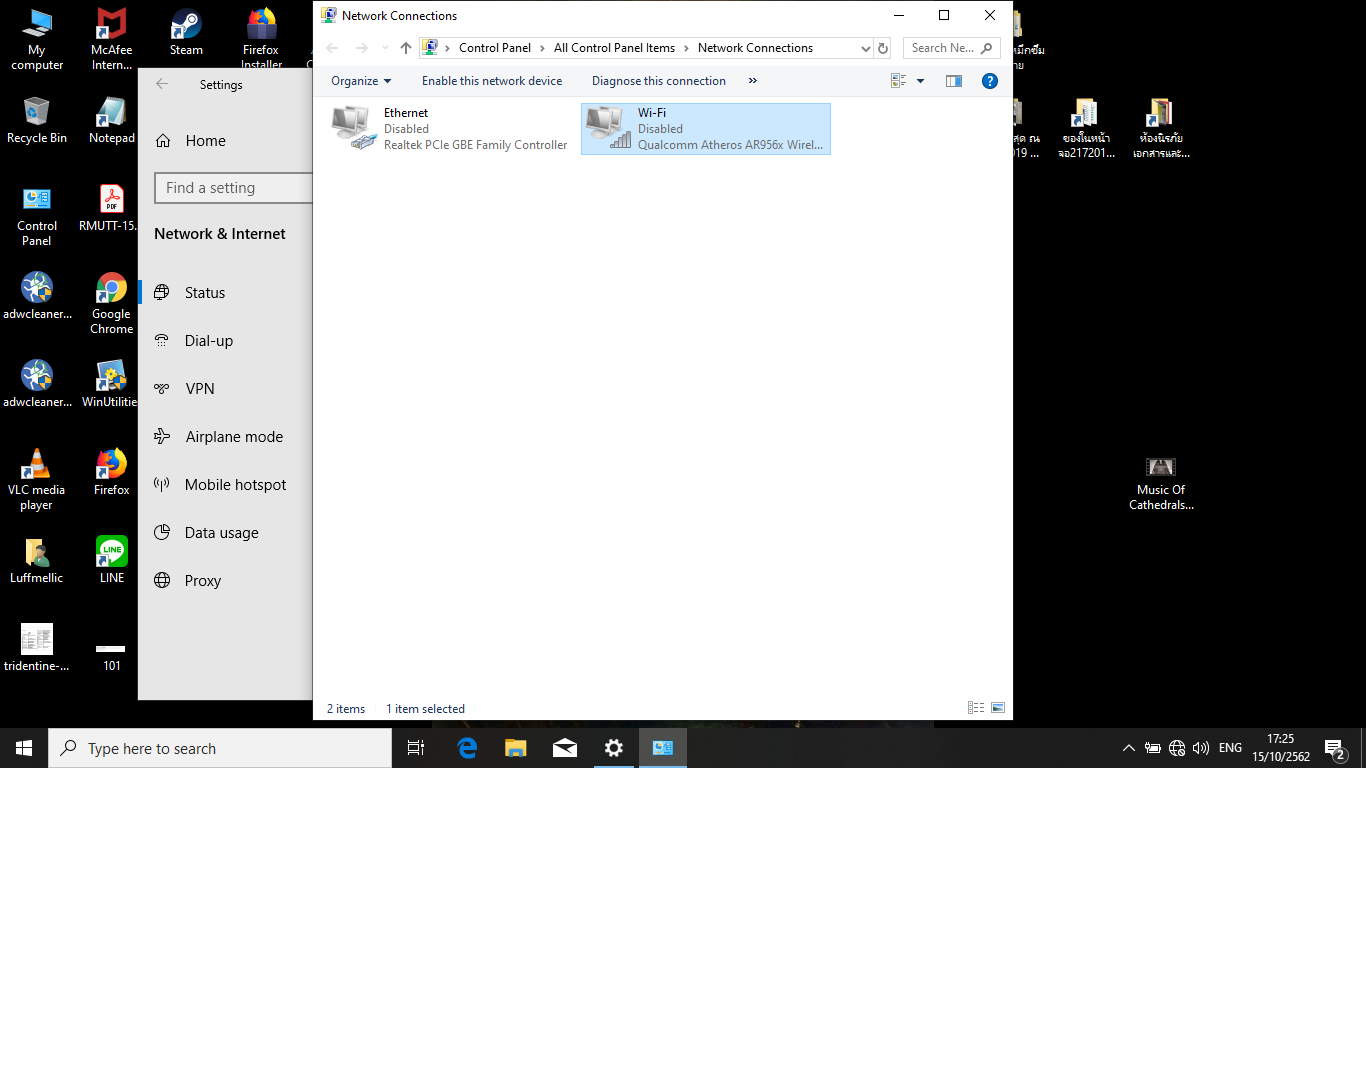The height and width of the screenshot is (1066, 1366).
Task: Go up one folder level arrow
Action: [406, 48]
